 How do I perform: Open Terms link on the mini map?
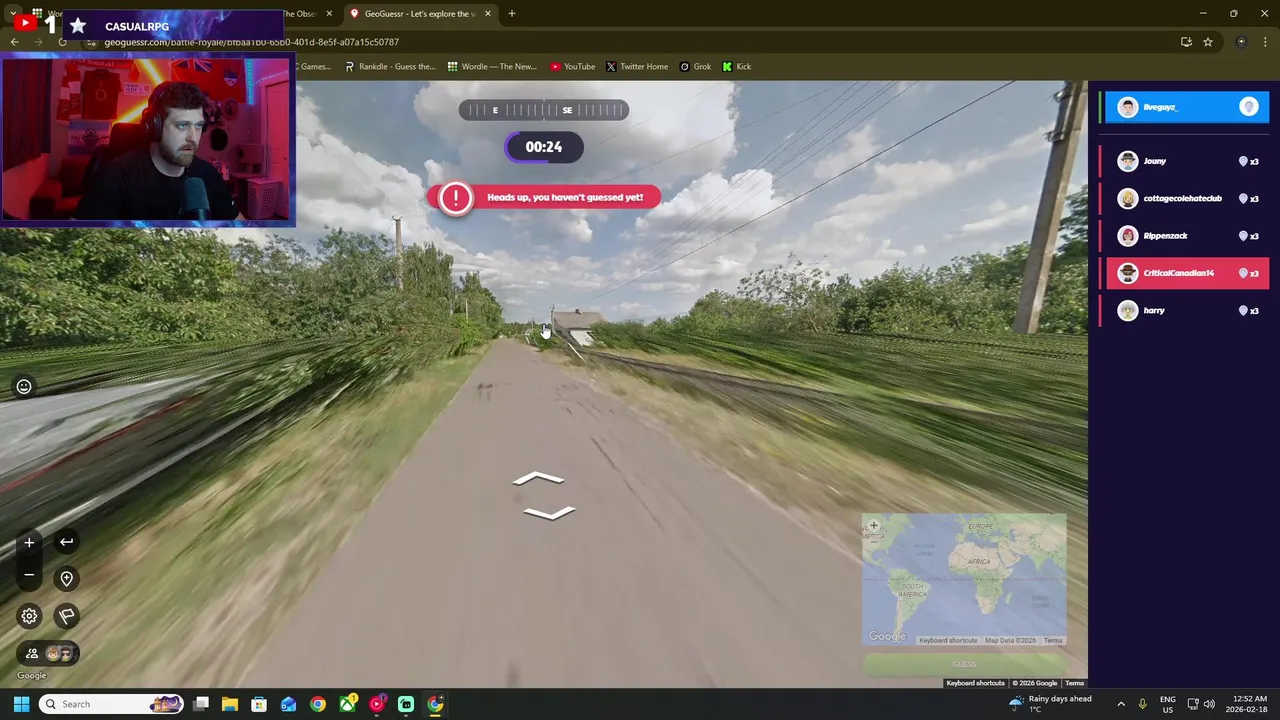tap(1053, 640)
